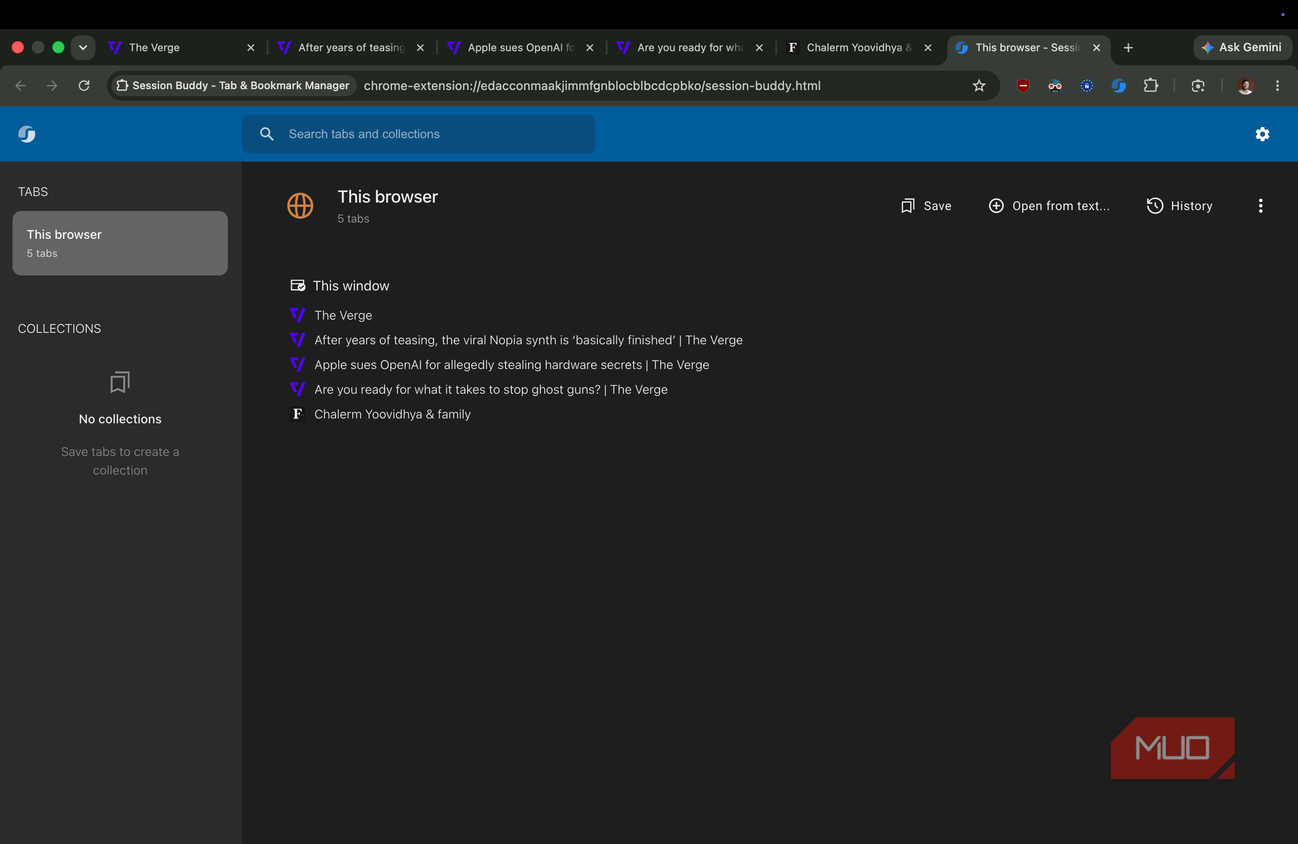The height and width of the screenshot is (844, 1298).
Task: Select the This browser - Session Buddy tab
Action: (x=1028, y=48)
